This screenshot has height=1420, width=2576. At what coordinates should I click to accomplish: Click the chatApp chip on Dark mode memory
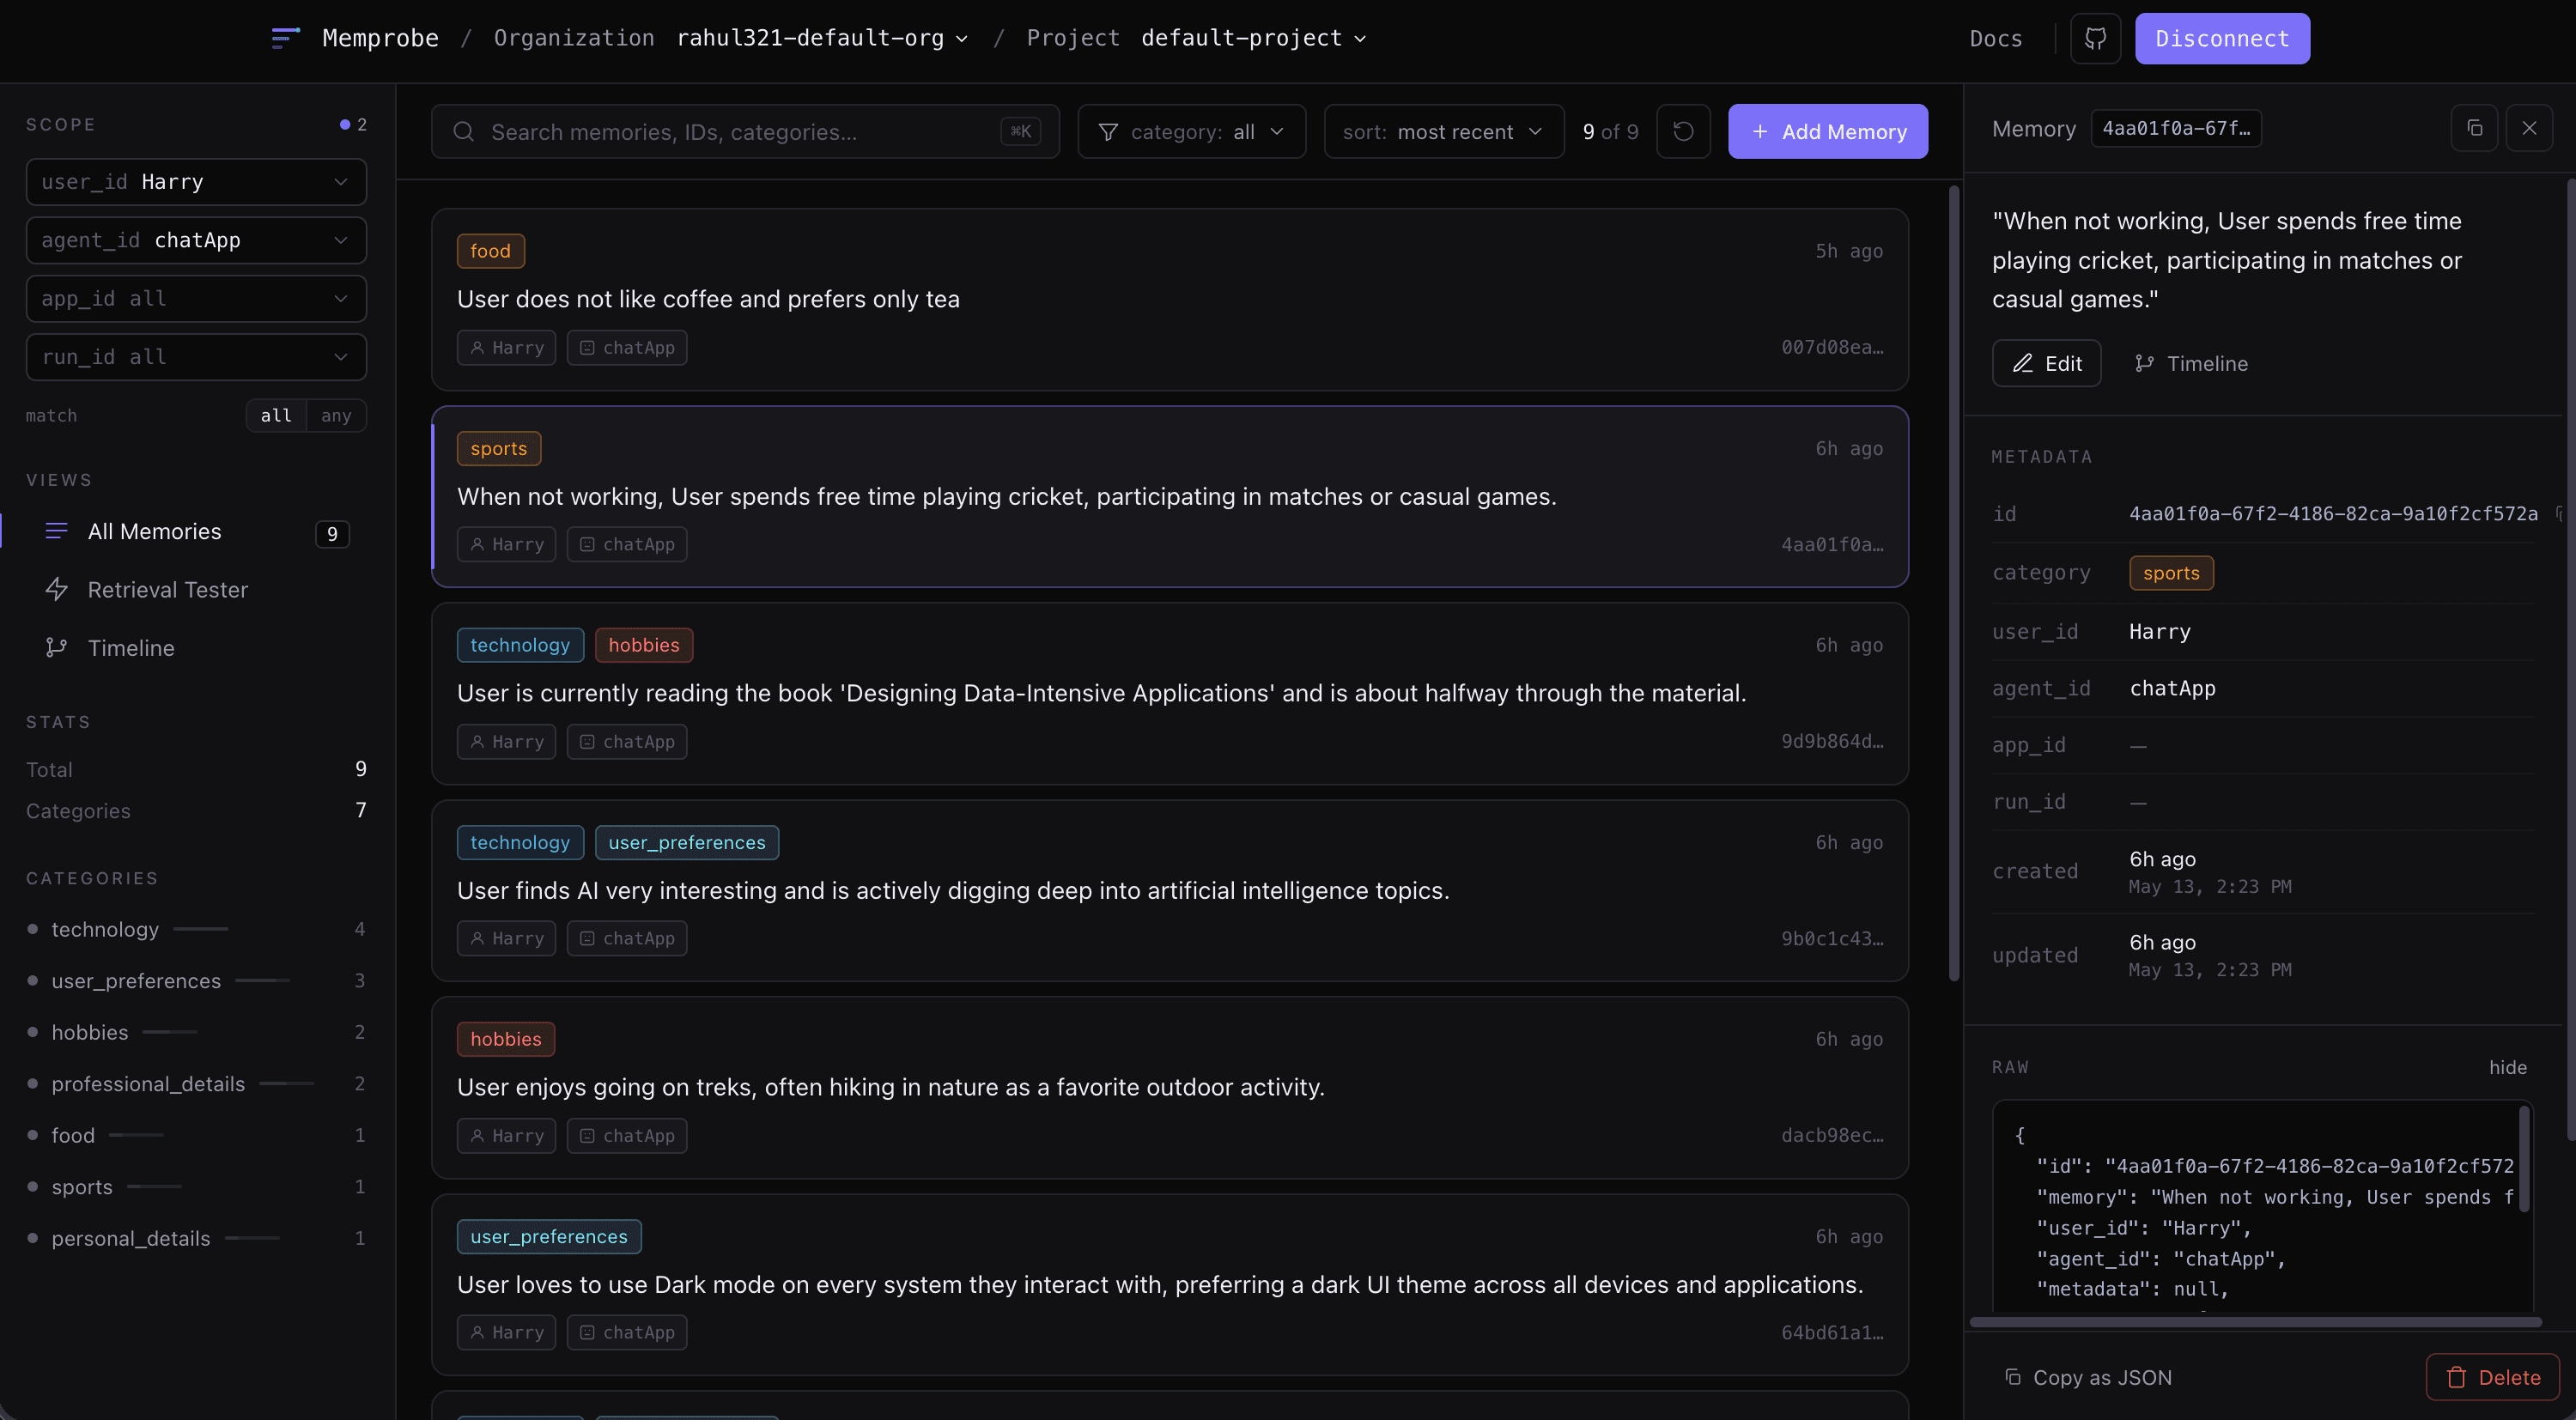click(x=627, y=1332)
